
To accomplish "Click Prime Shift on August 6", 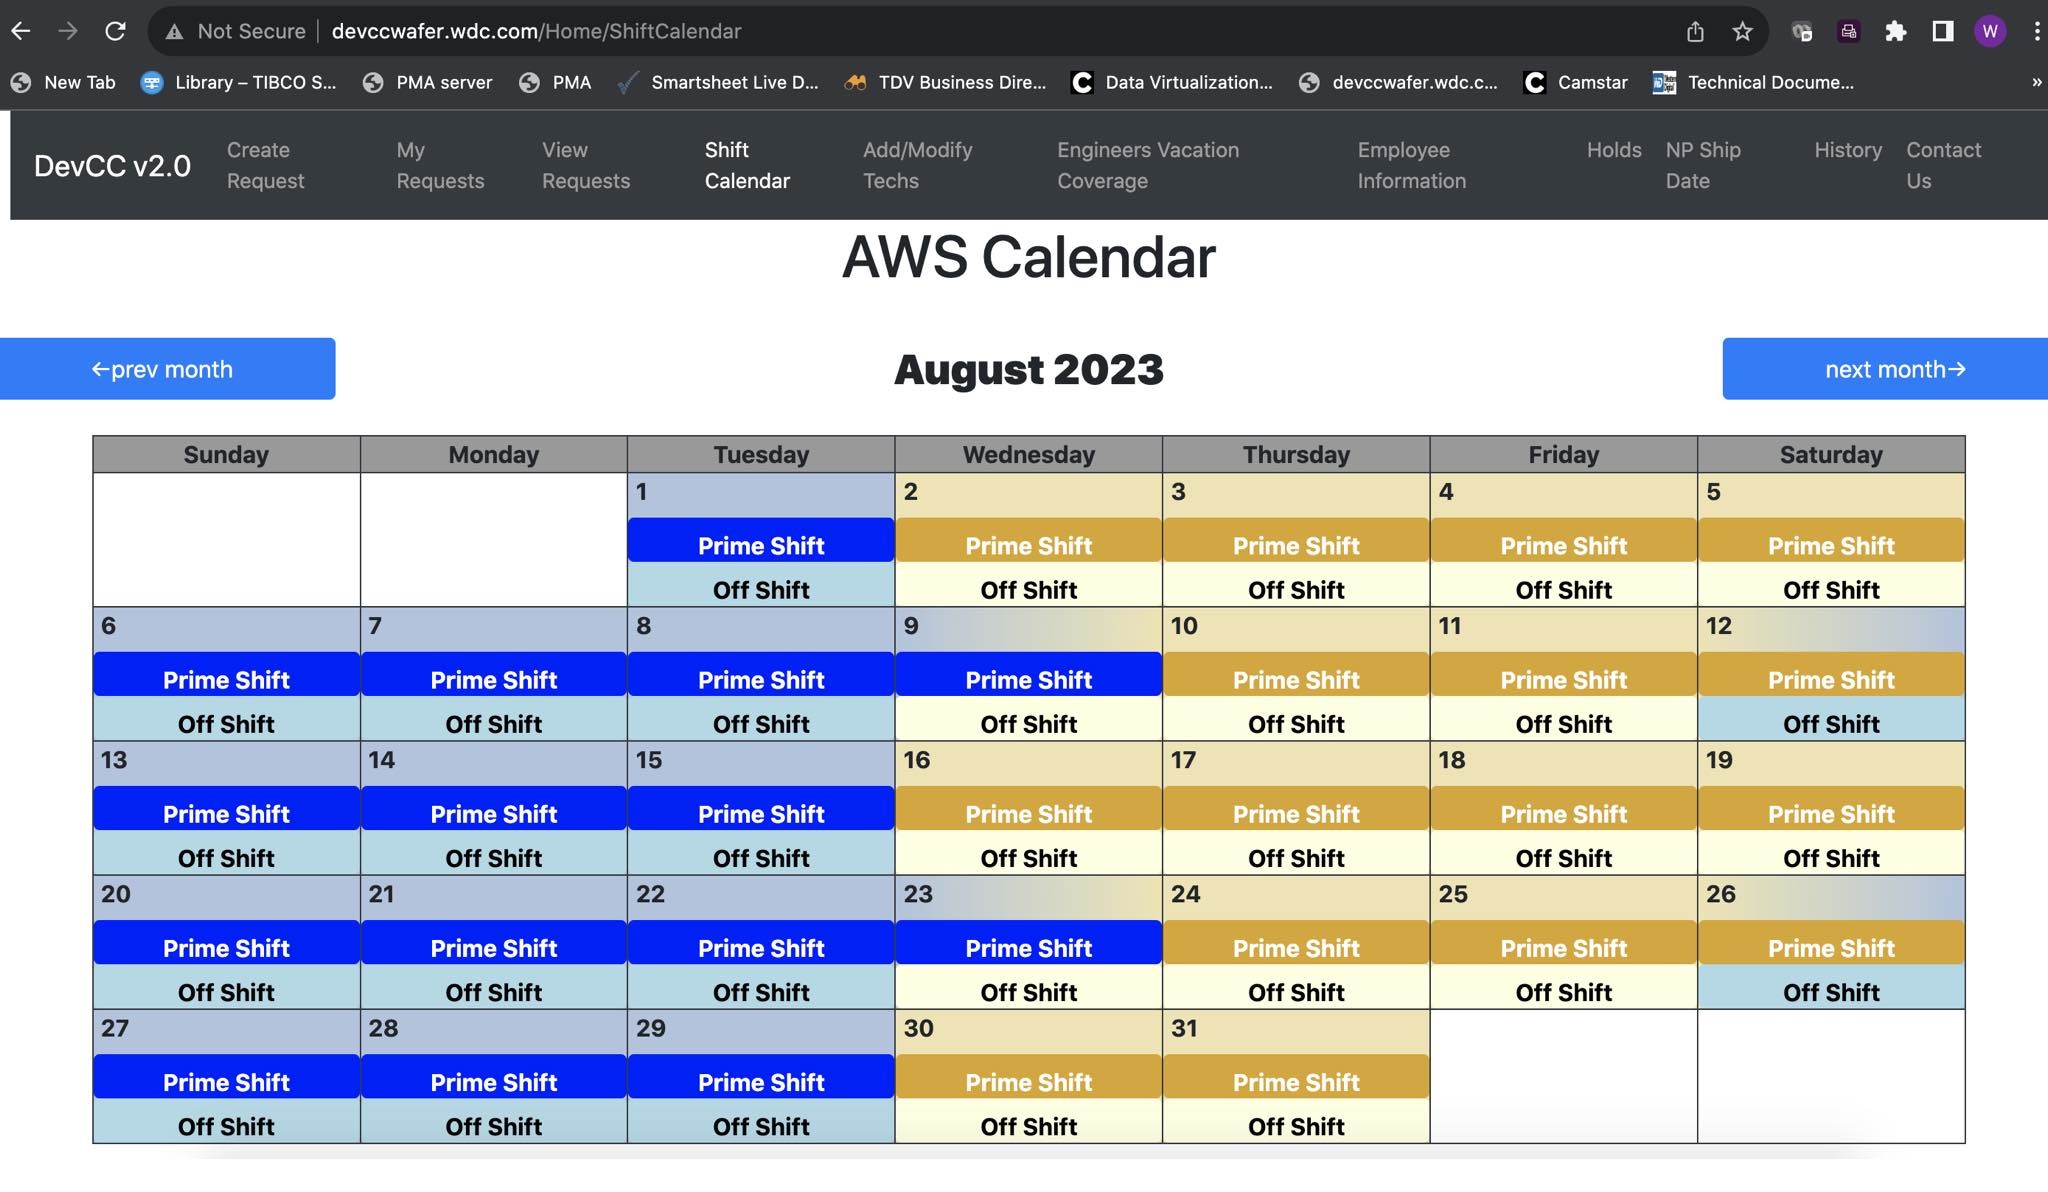I will (226, 675).
